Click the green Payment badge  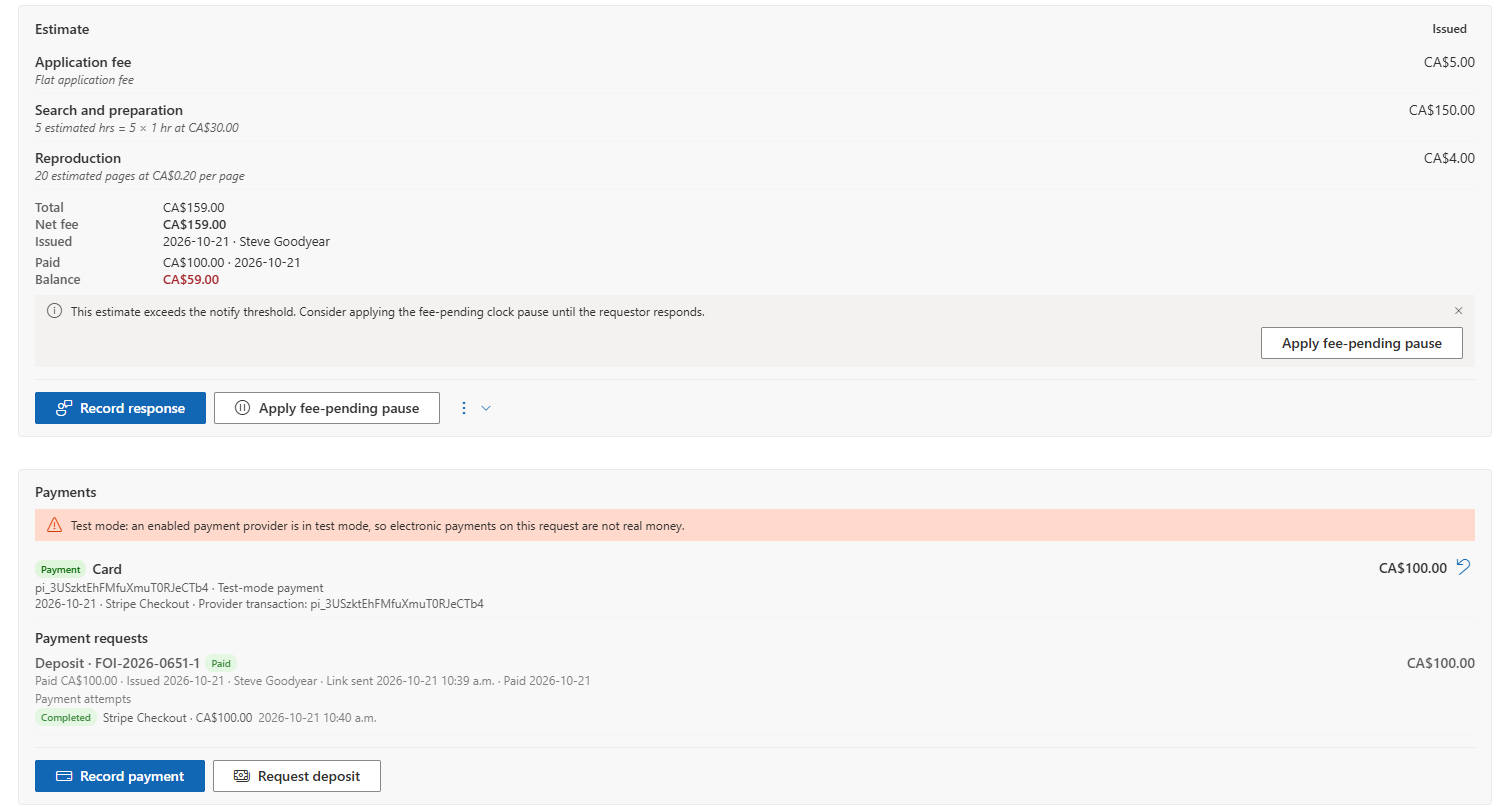[61, 569]
